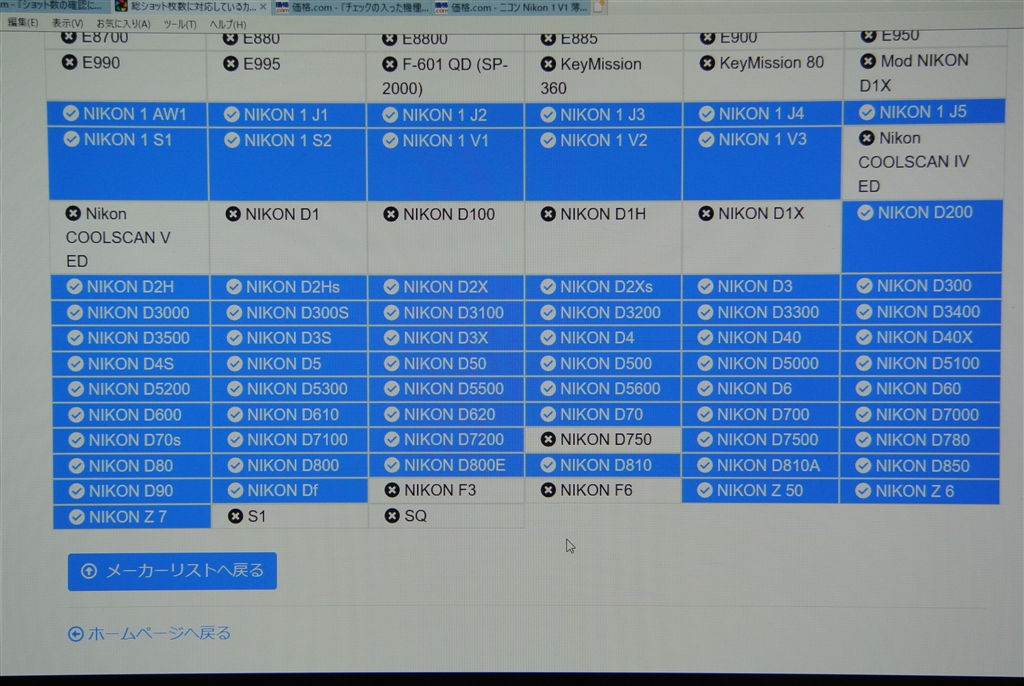Switch to the 価格.com チェックの入った機種 tab
The width and height of the screenshot is (1024, 686).
pos(351,7)
